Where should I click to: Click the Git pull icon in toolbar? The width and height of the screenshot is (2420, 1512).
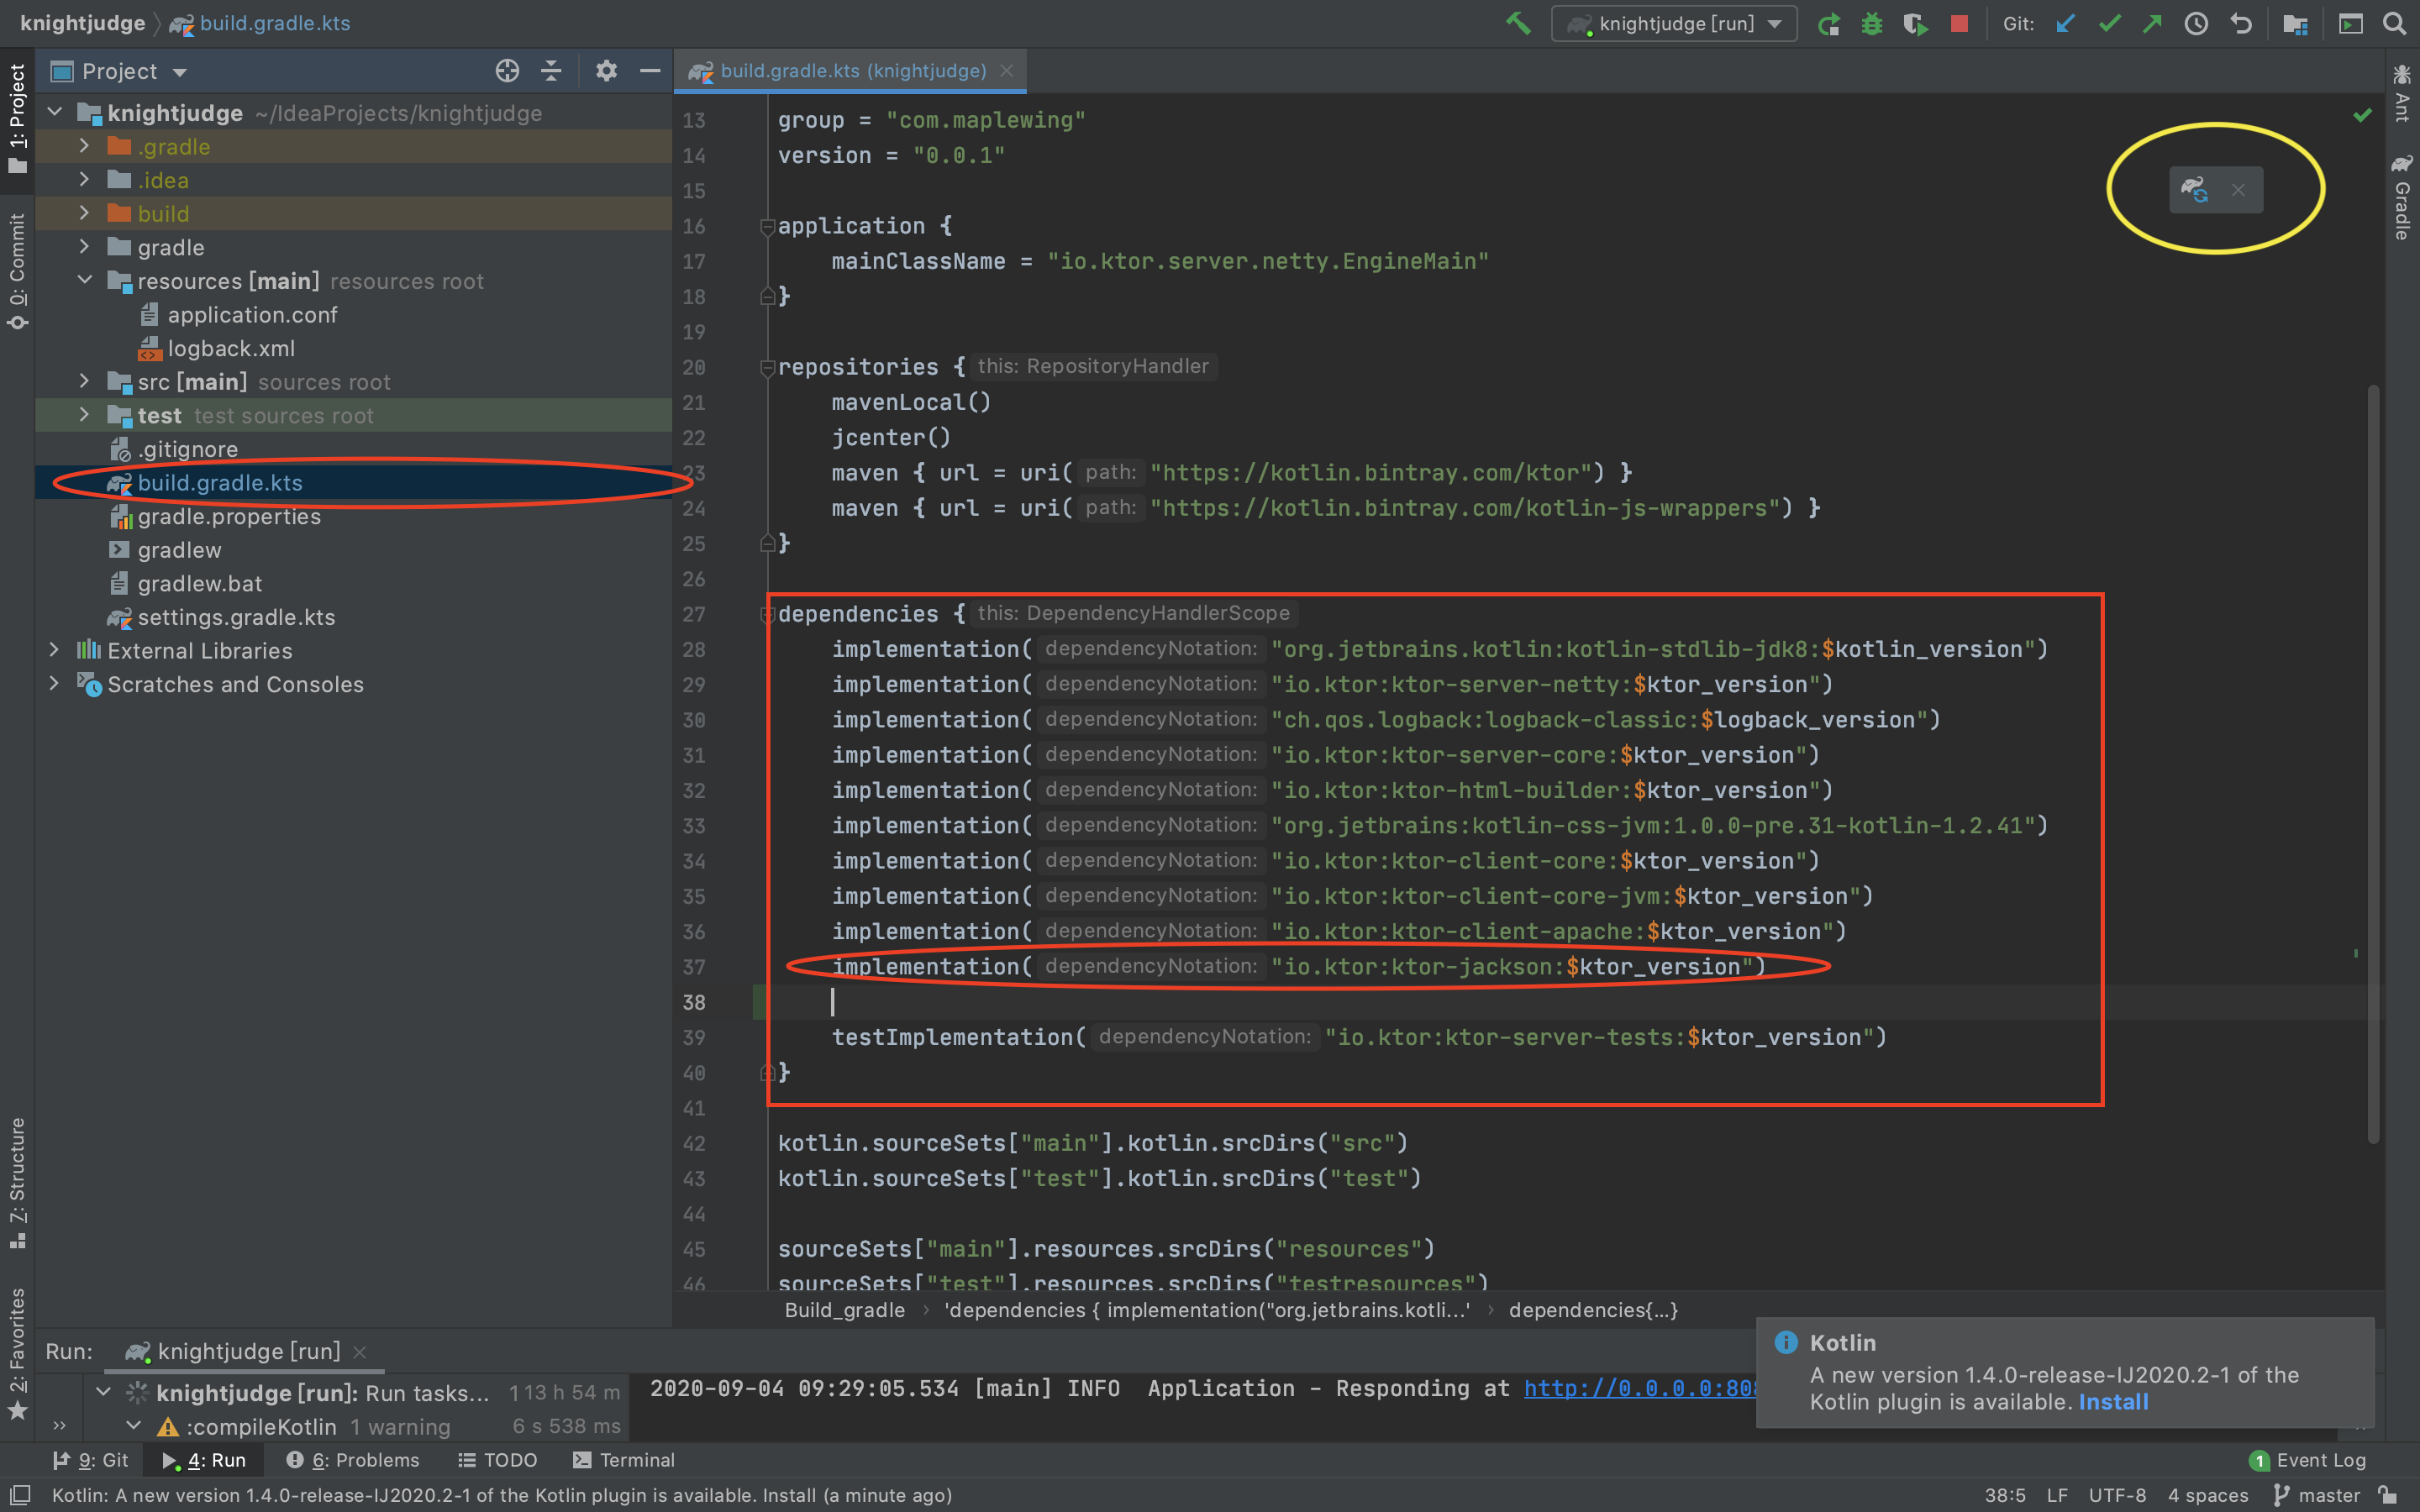pos(2073,24)
